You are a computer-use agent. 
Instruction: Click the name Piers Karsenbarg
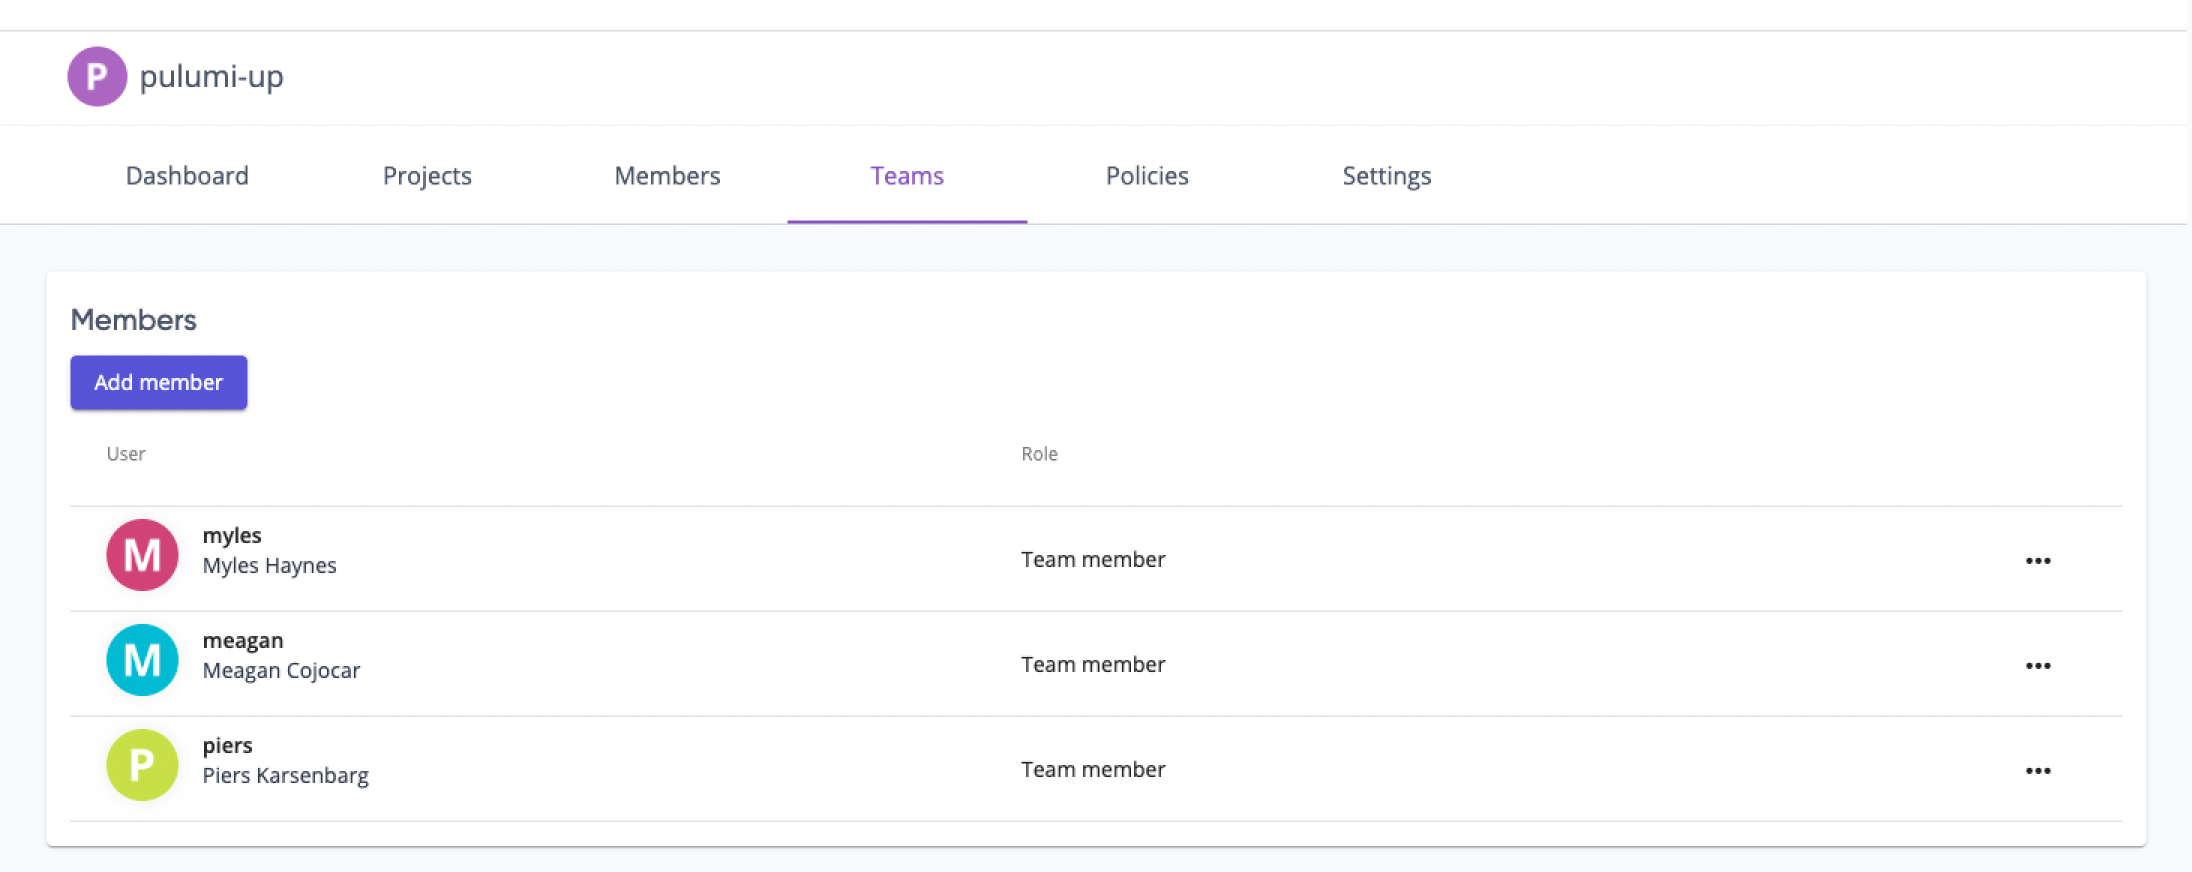285,776
